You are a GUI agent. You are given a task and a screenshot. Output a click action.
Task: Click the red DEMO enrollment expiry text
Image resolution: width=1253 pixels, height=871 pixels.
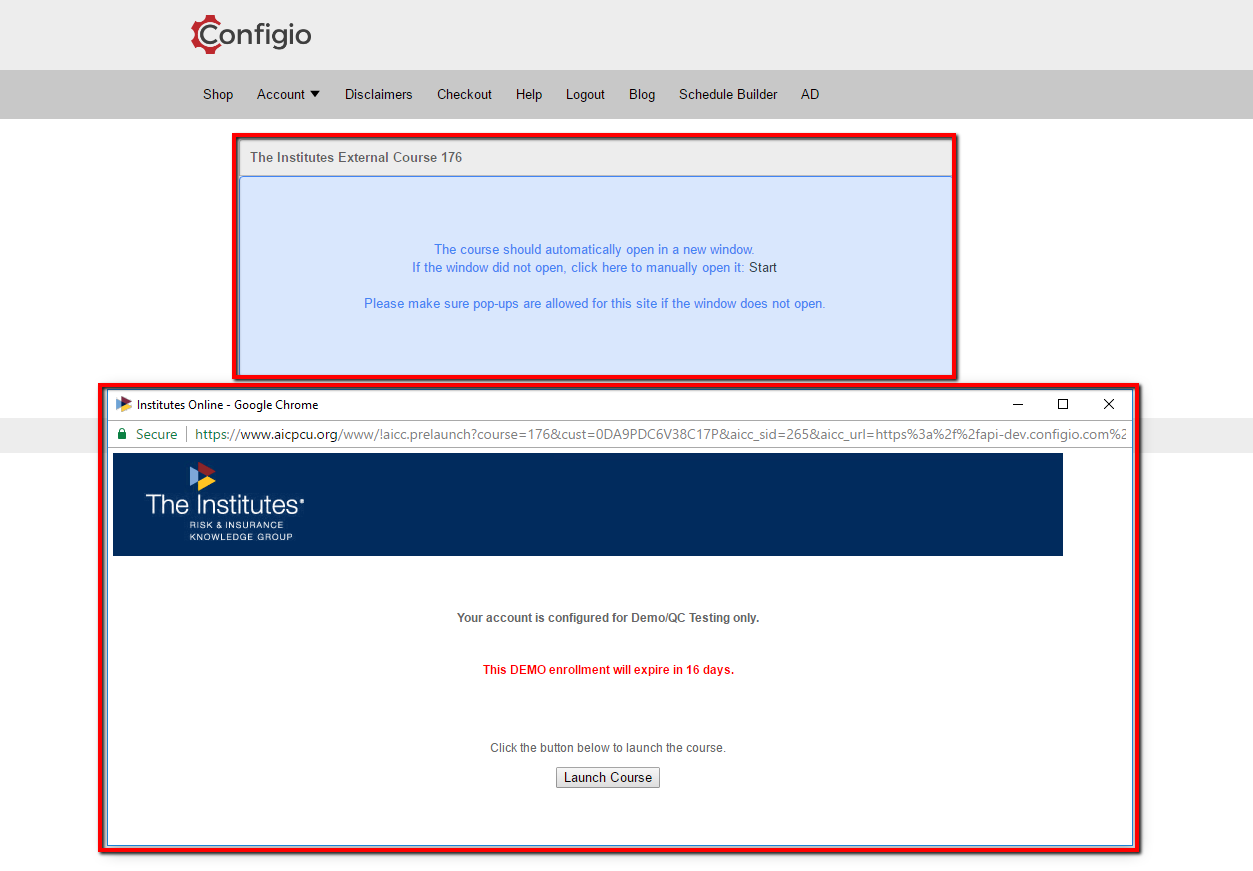tap(608, 670)
